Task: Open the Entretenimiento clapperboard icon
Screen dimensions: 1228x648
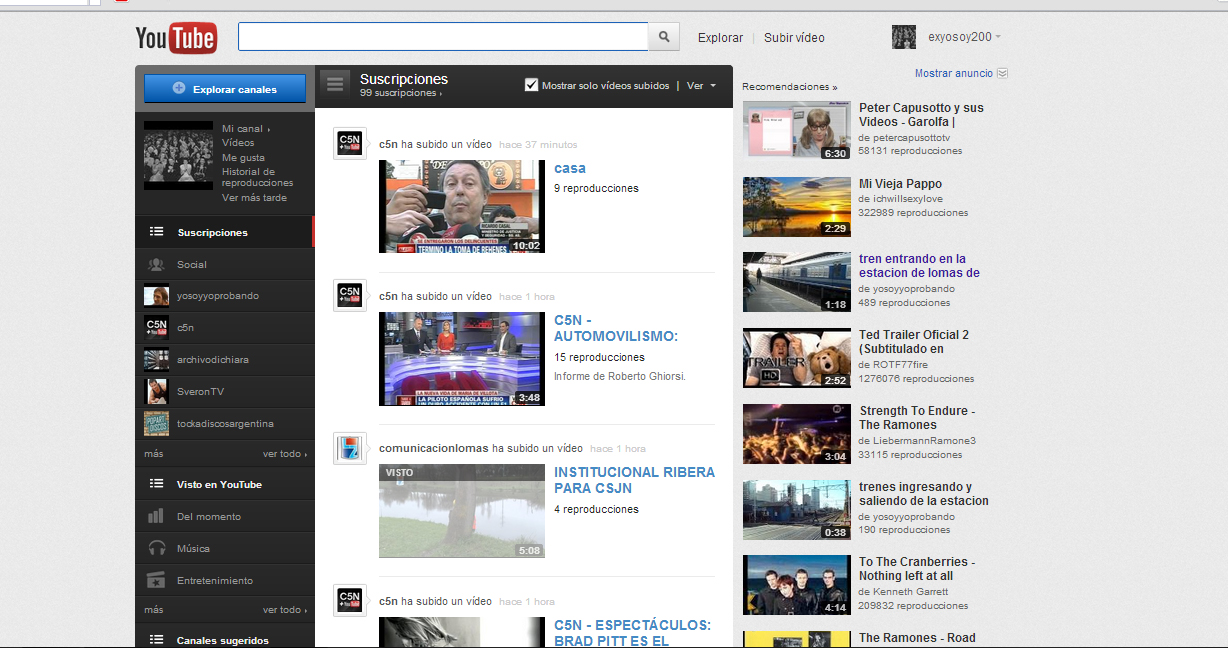Action: [156, 580]
